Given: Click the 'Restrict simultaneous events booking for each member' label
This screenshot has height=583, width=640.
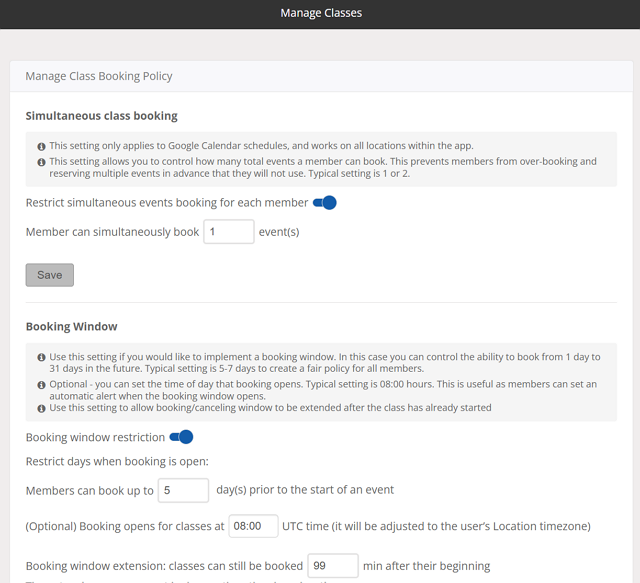Looking at the screenshot, I should [x=166, y=203].
